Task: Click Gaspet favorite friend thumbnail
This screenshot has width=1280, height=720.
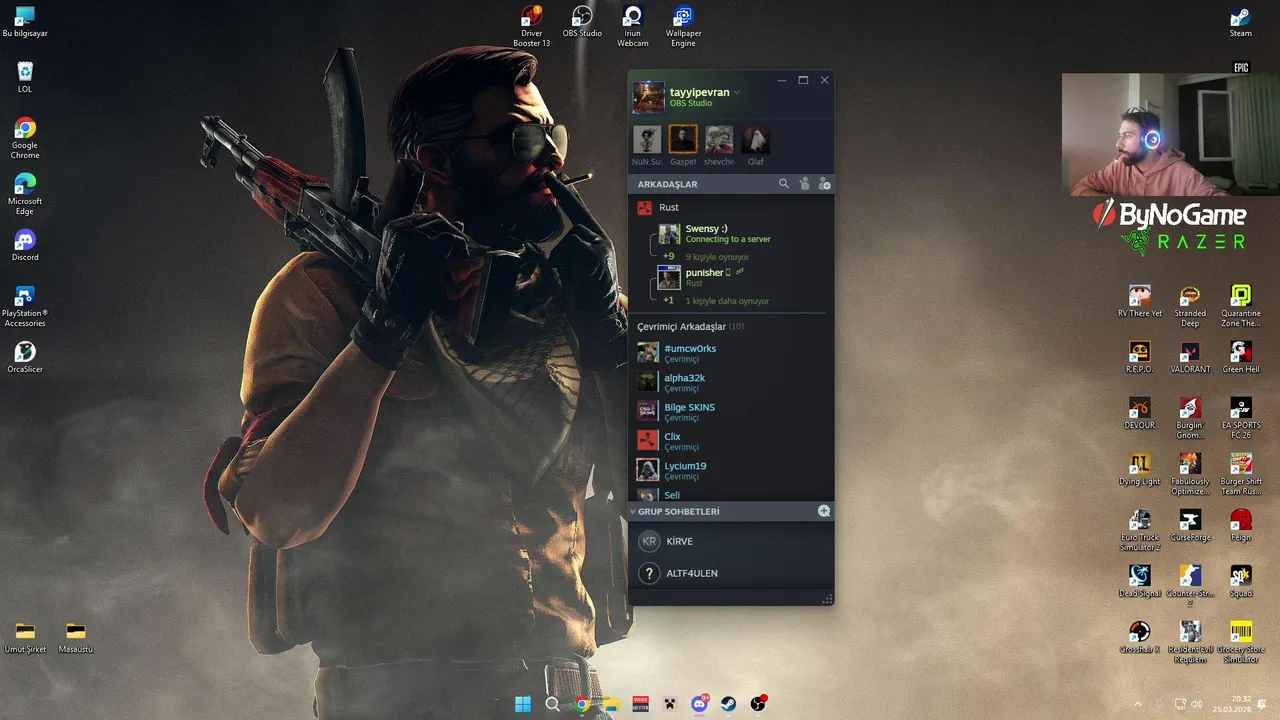Action: coord(683,139)
